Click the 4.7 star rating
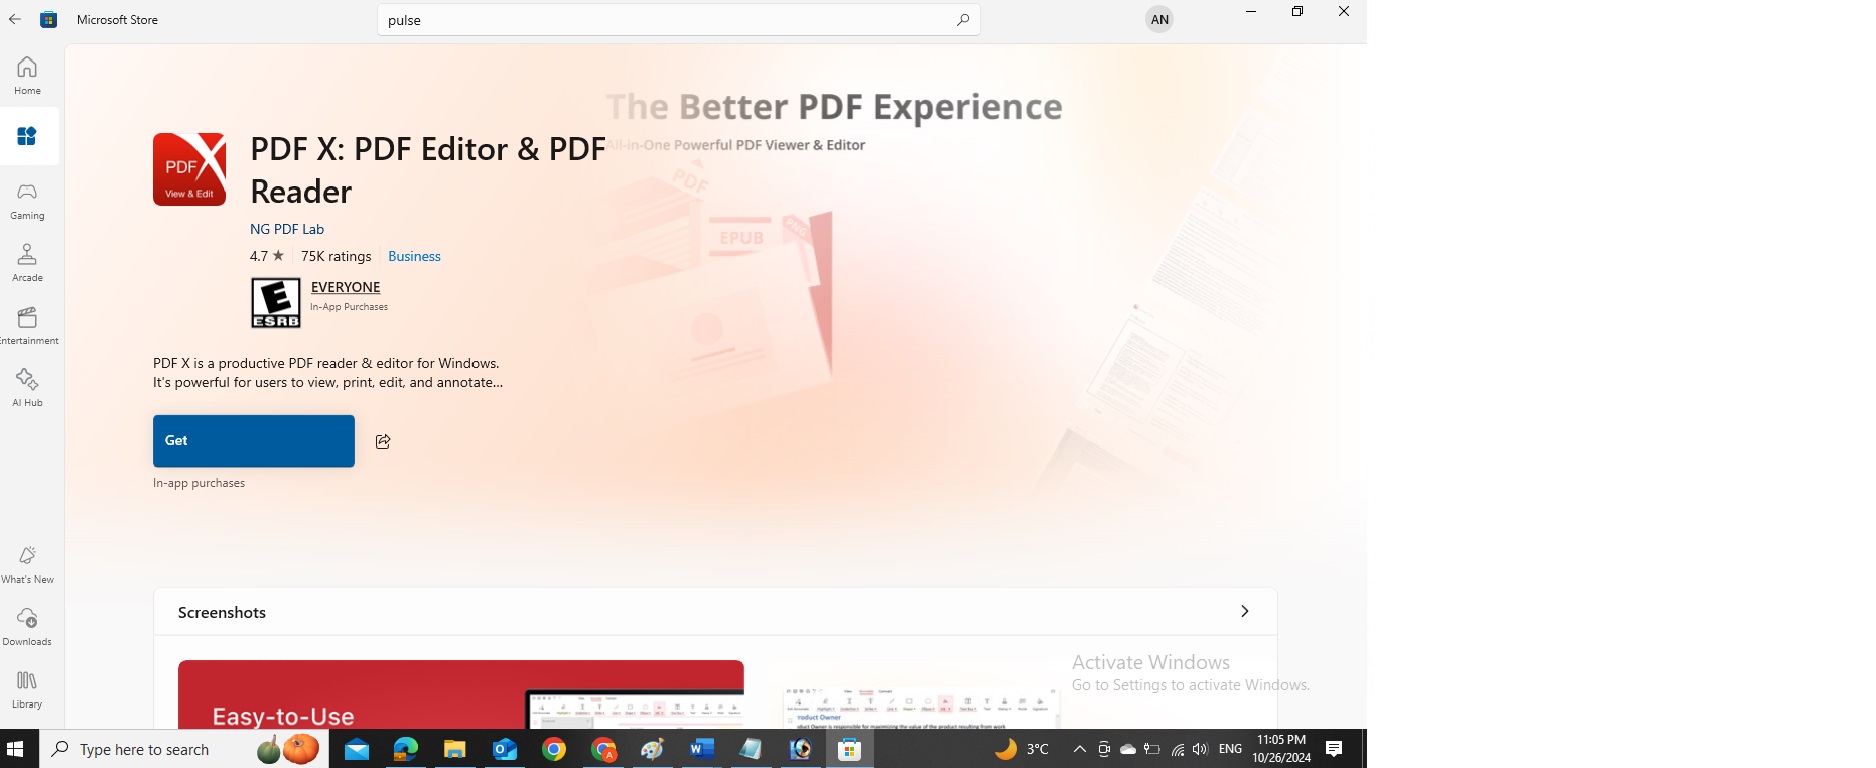This screenshot has height=768, width=1876. click(267, 256)
